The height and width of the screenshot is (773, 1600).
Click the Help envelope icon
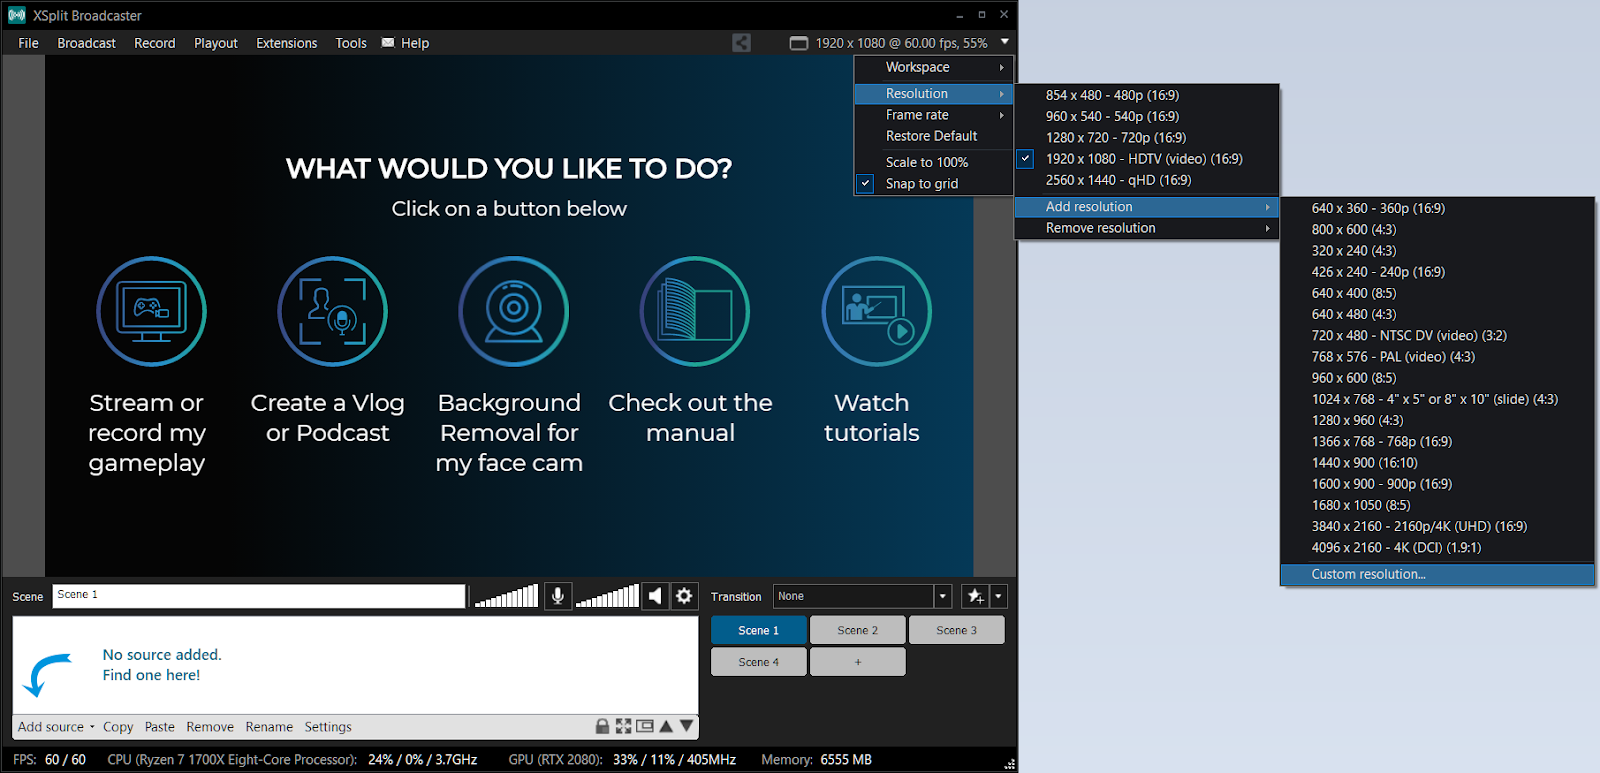click(x=388, y=43)
